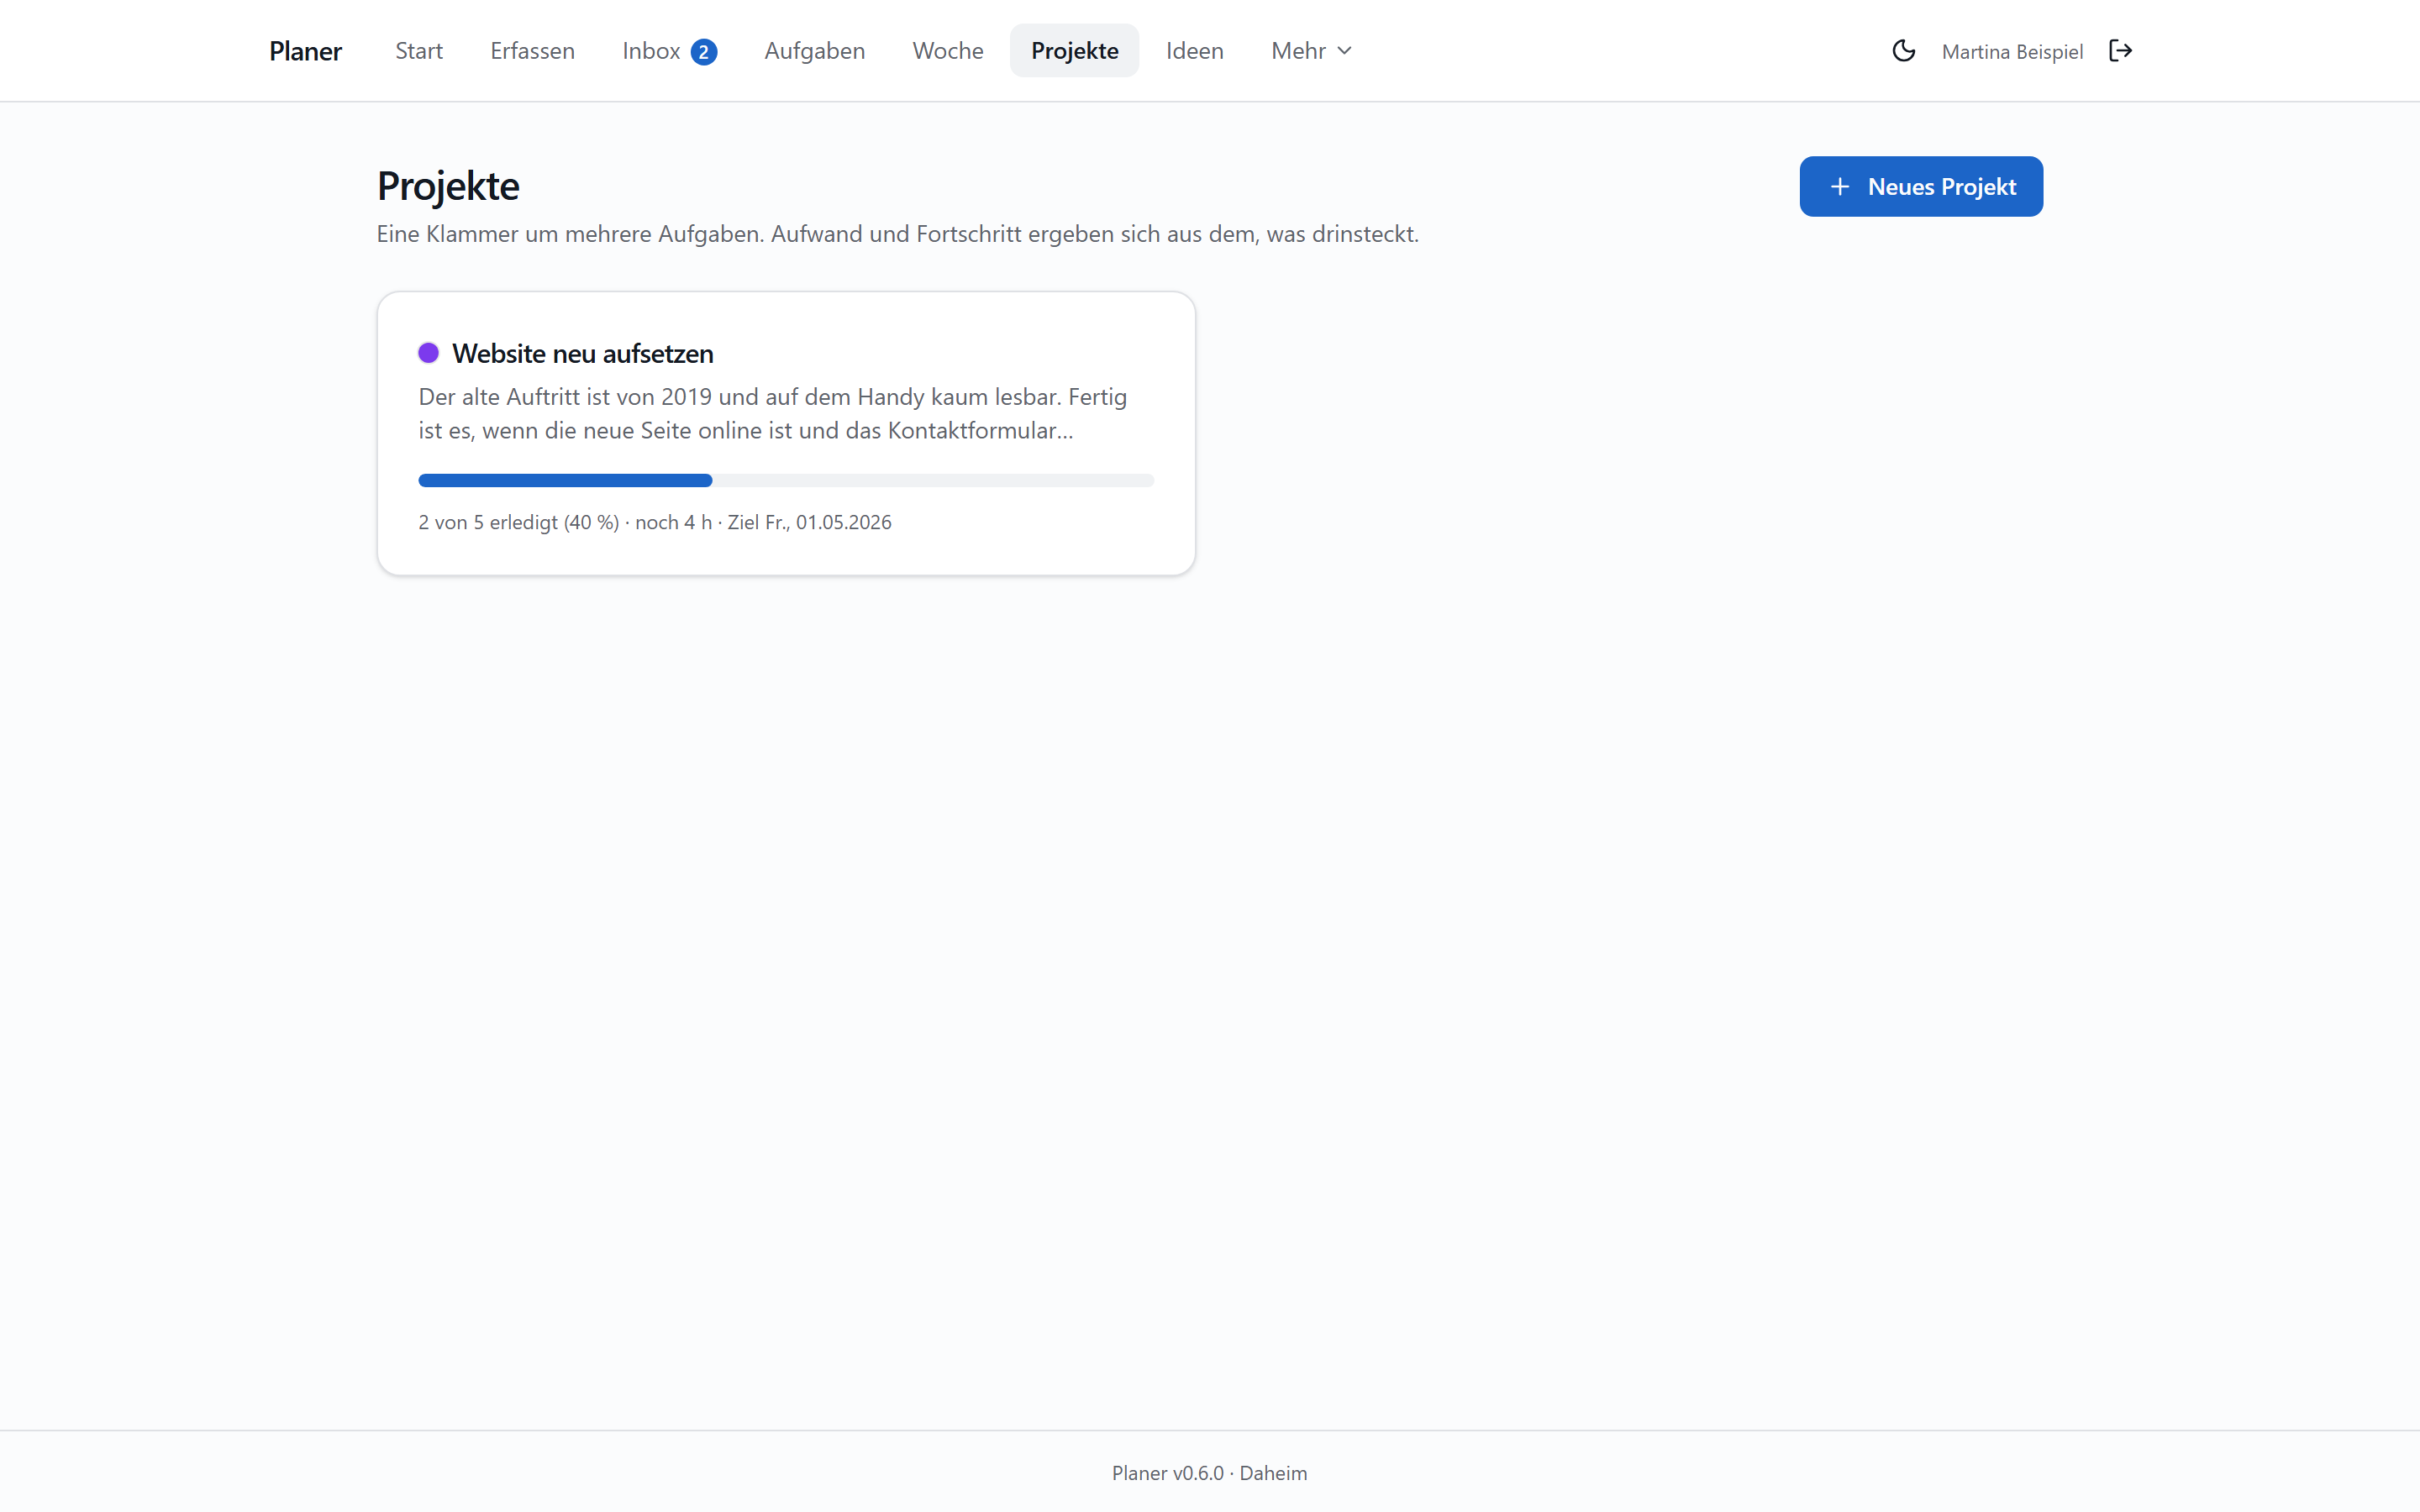Open the Woche view

click(947, 51)
